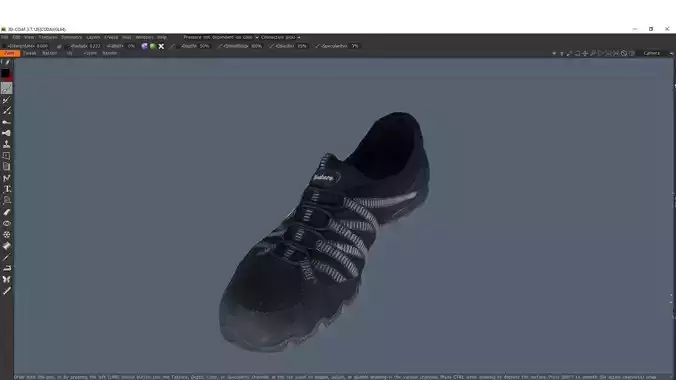
Task: Open the Help menu
Action: point(162,38)
